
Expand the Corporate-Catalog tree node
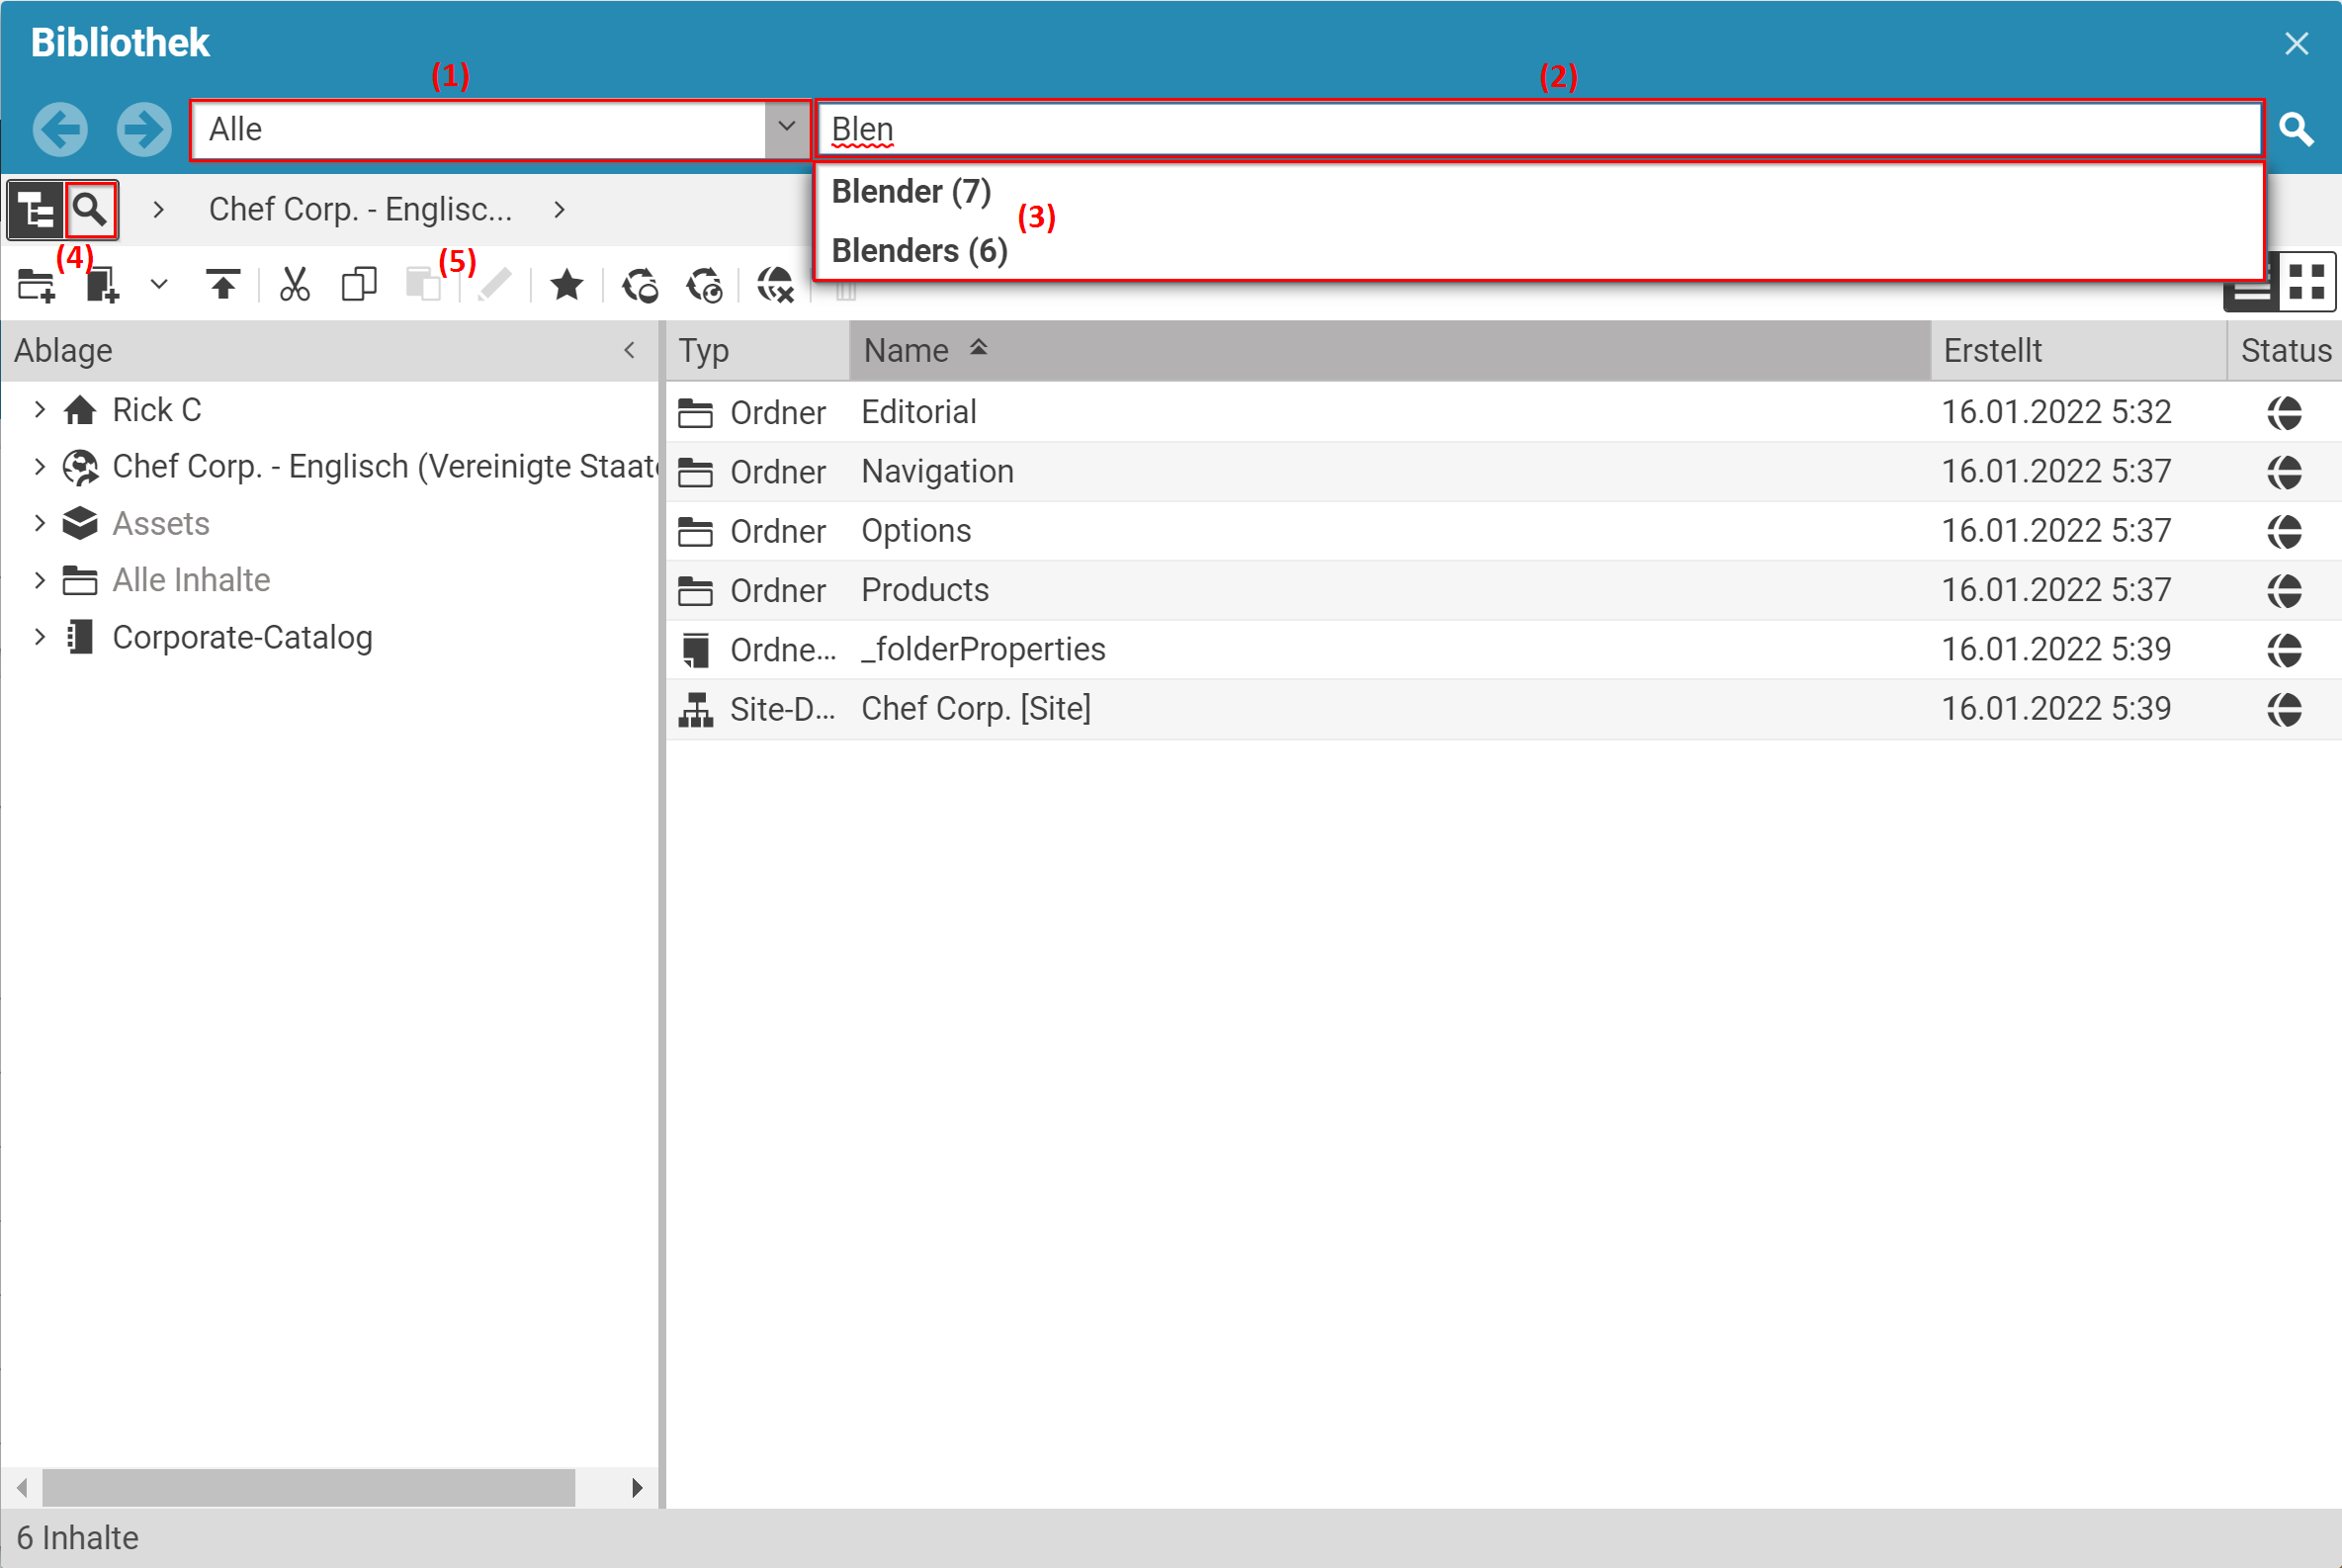(x=40, y=638)
